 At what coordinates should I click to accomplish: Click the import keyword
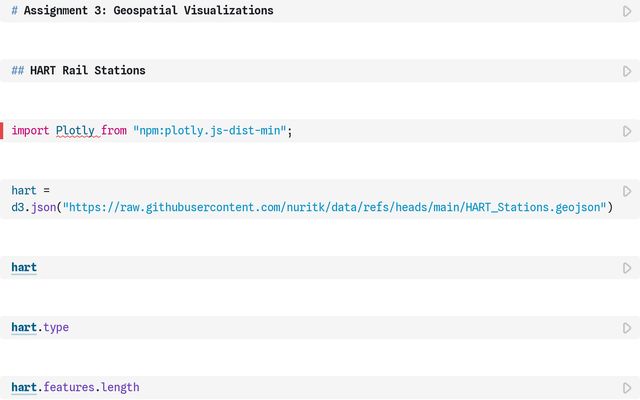[x=30, y=131]
